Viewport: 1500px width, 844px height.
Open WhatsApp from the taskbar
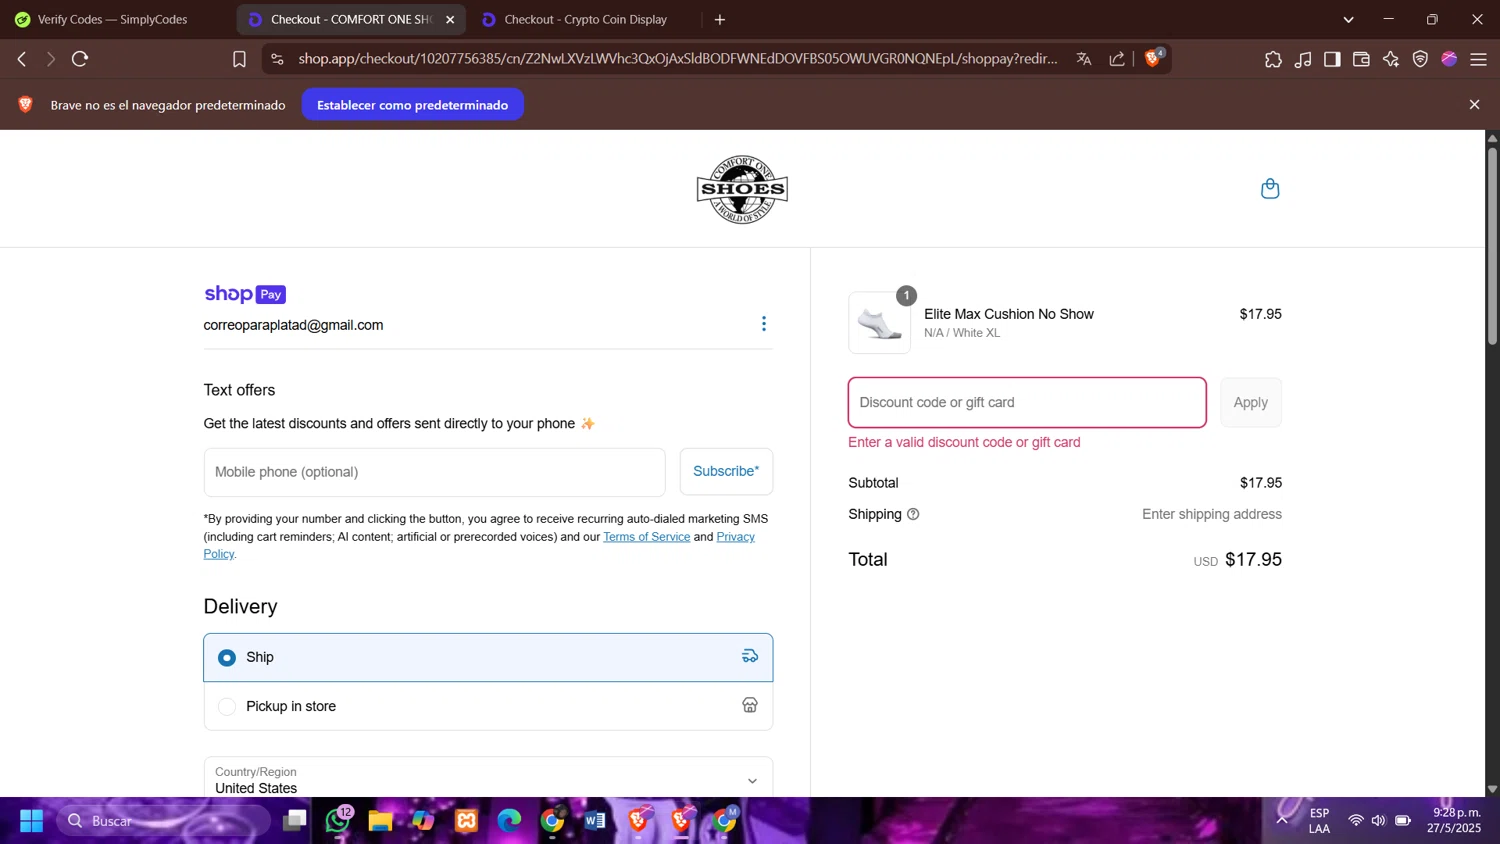pyautogui.click(x=338, y=820)
